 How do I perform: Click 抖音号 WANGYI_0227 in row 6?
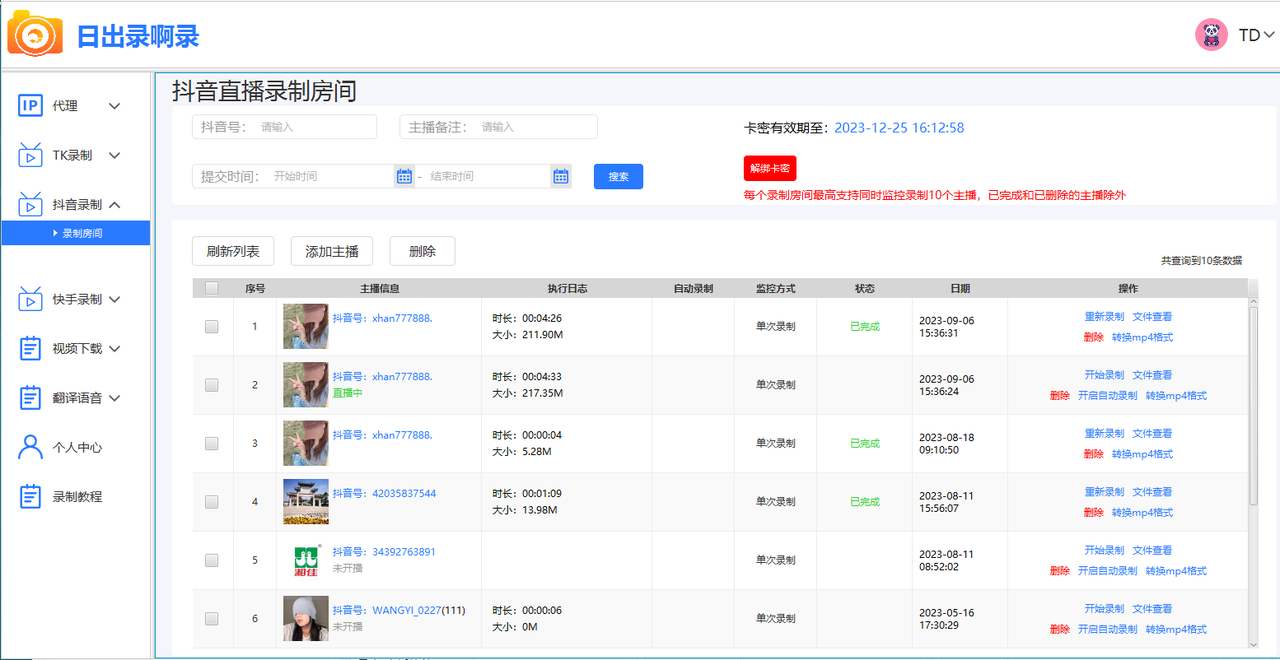[387, 610]
